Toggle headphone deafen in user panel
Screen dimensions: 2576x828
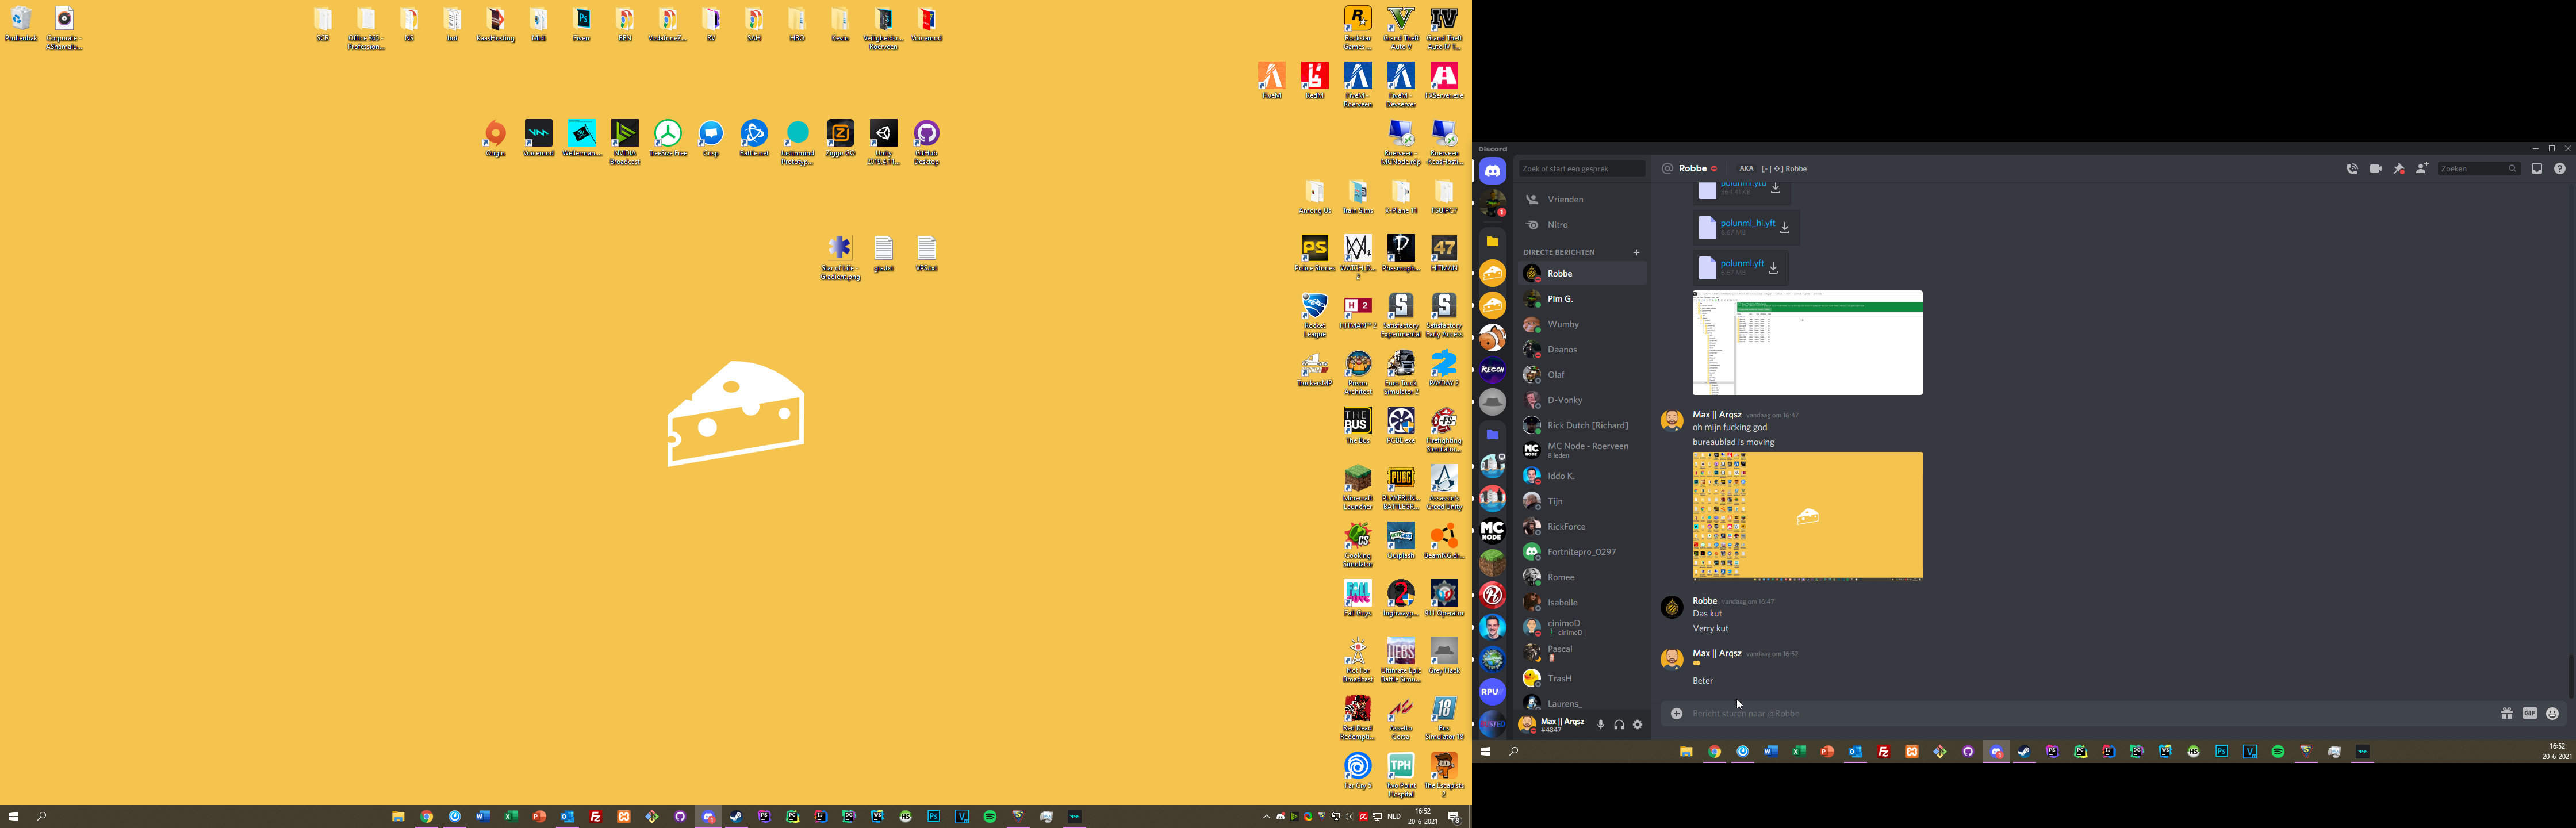pos(1618,725)
